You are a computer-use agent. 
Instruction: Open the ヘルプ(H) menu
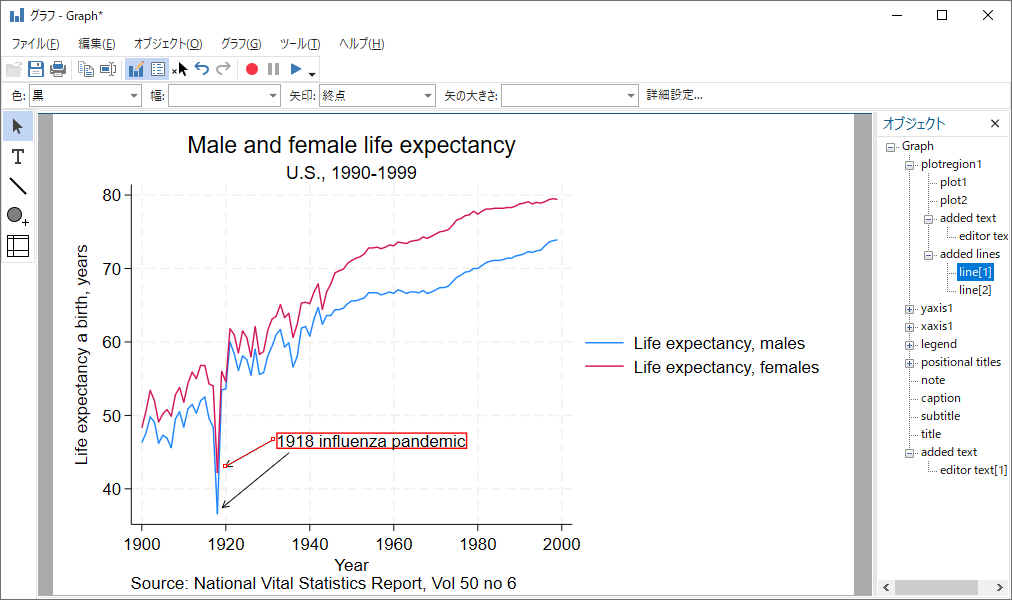point(361,44)
